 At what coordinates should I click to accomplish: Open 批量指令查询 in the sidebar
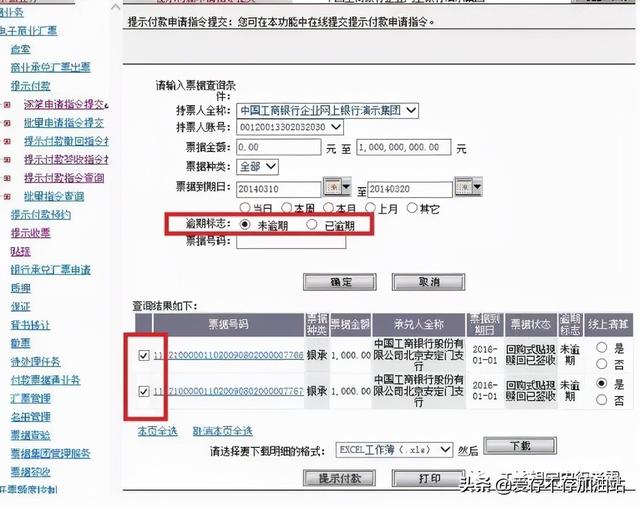coord(54,197)
